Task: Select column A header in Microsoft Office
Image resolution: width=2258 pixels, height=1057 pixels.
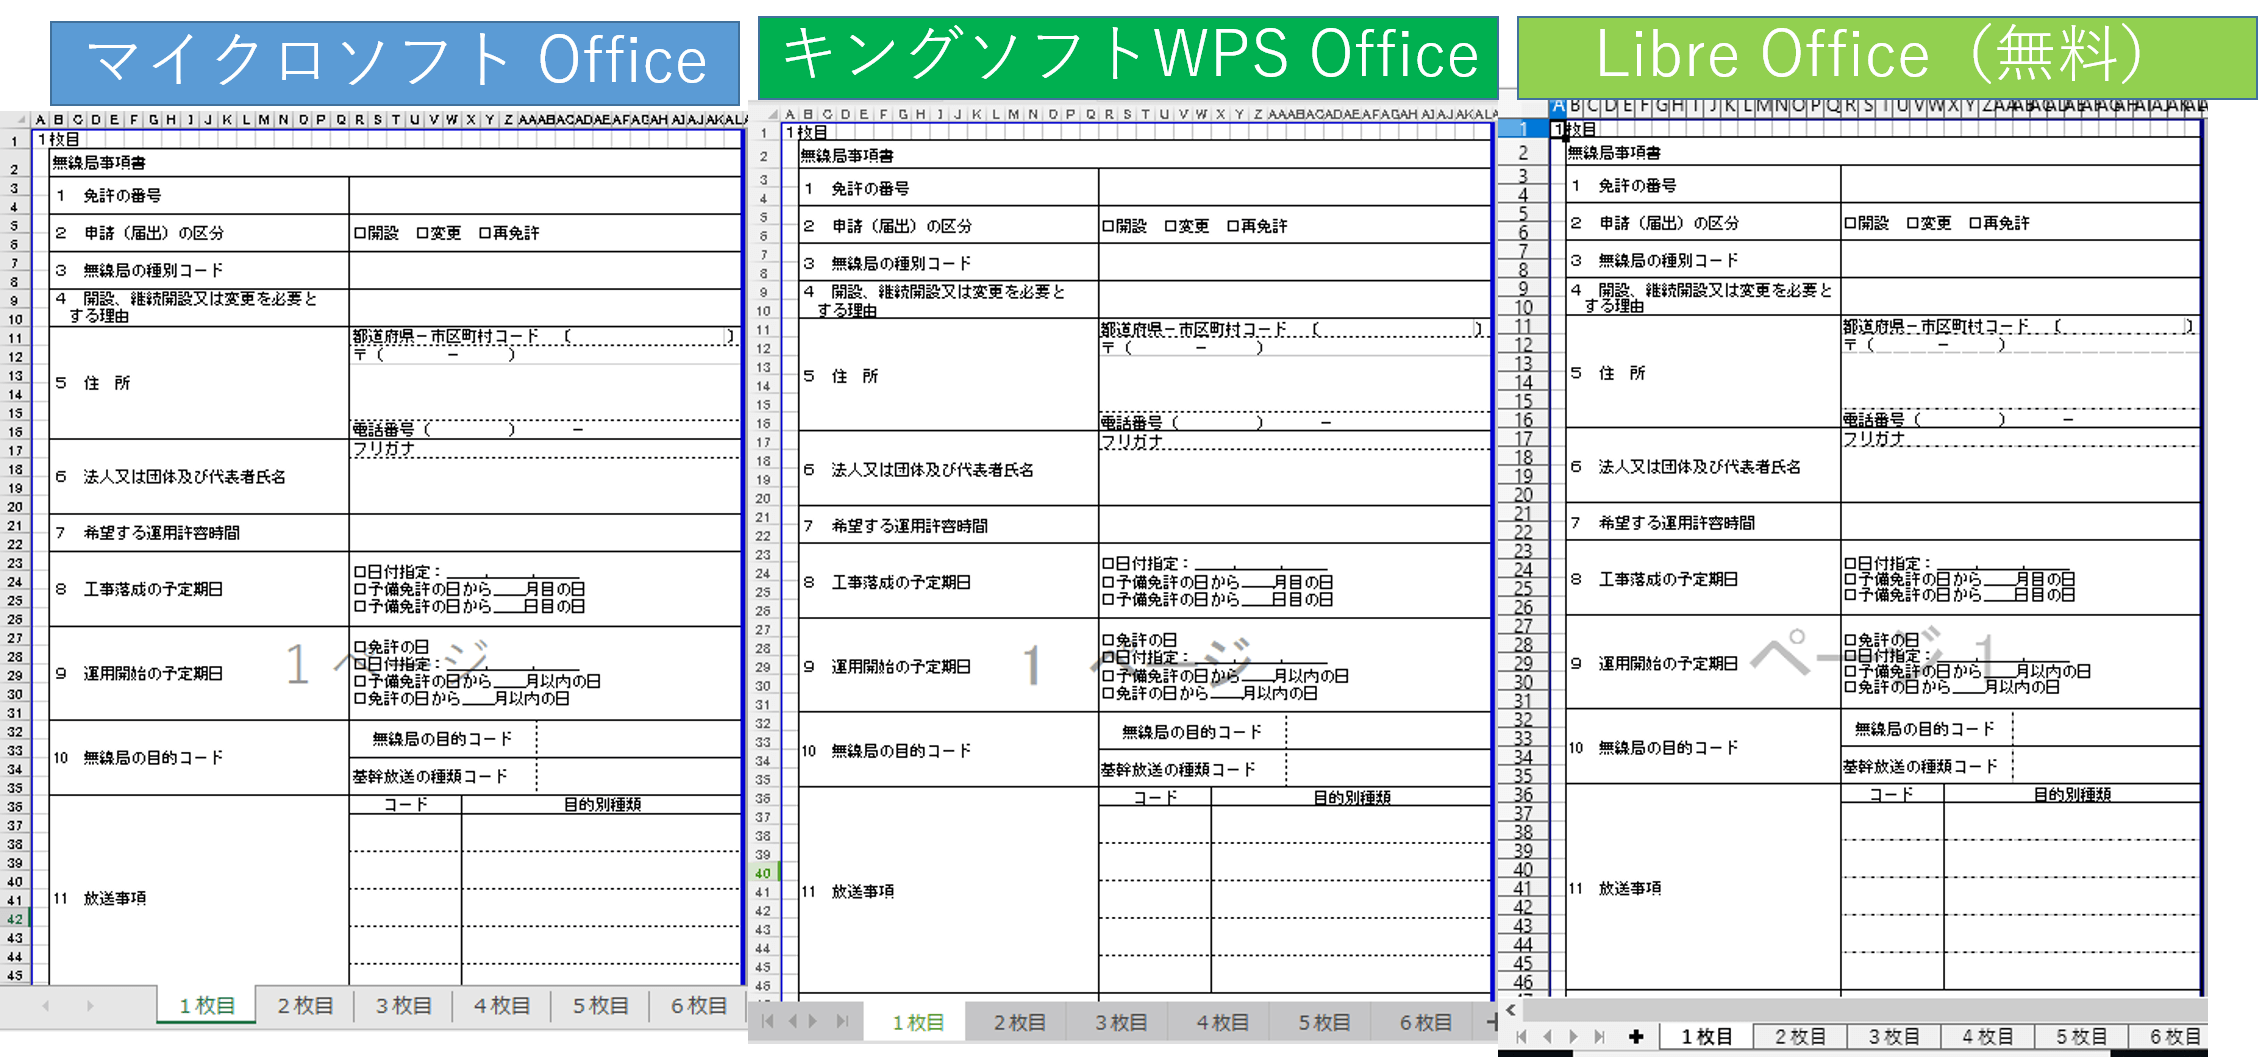Action: (40, 119)
